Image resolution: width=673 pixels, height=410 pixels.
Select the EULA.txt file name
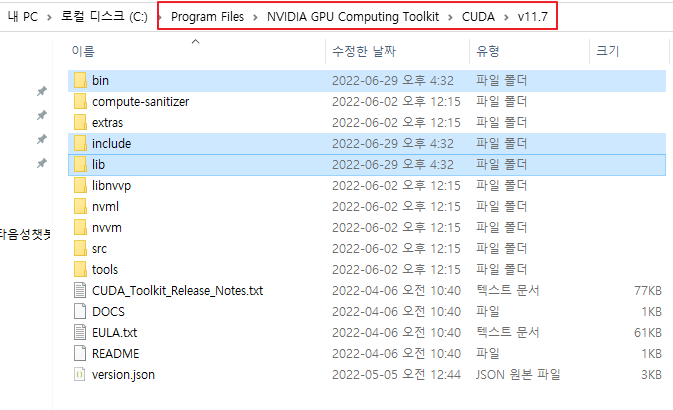[115, 333]
